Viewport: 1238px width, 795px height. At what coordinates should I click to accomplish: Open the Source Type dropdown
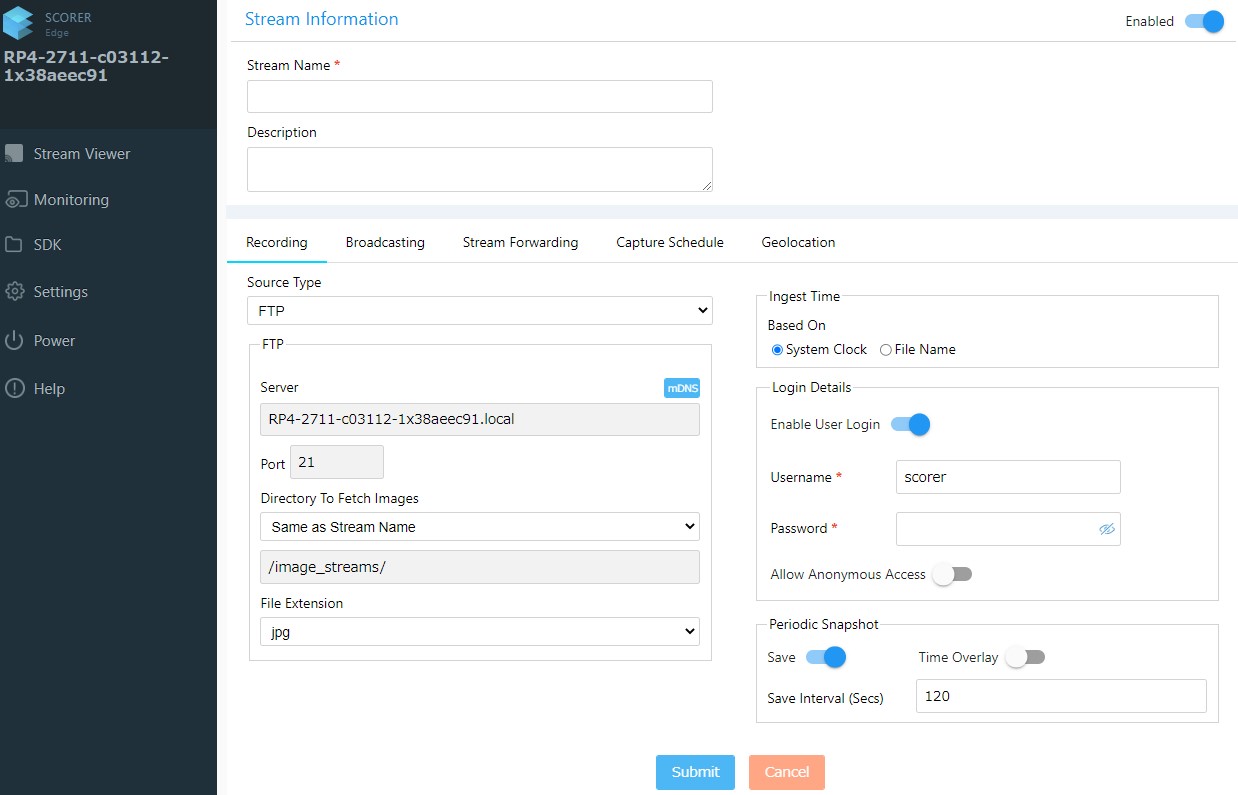(479, 311)
